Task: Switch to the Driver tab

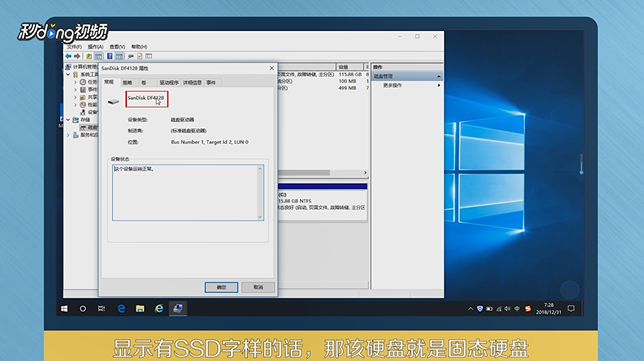Action: click(x=169, y=83)
